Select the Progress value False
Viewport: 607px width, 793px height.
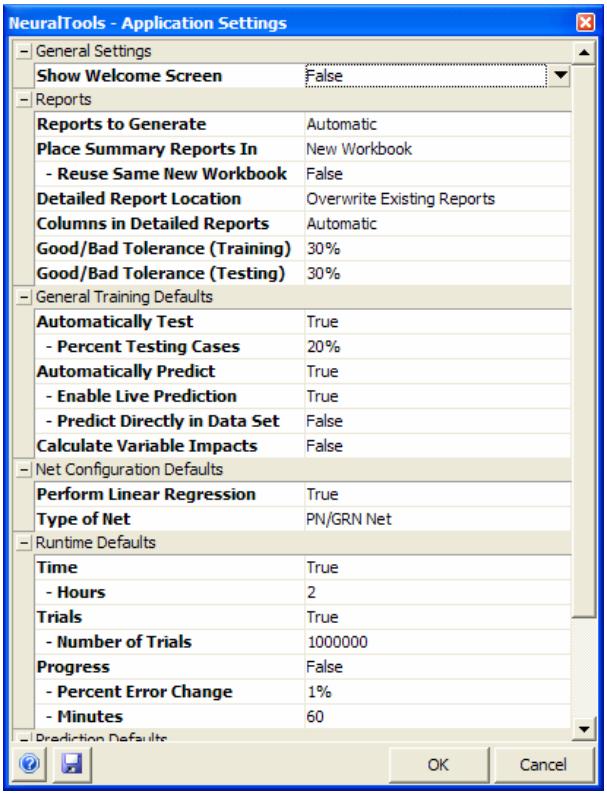[438, 667]
